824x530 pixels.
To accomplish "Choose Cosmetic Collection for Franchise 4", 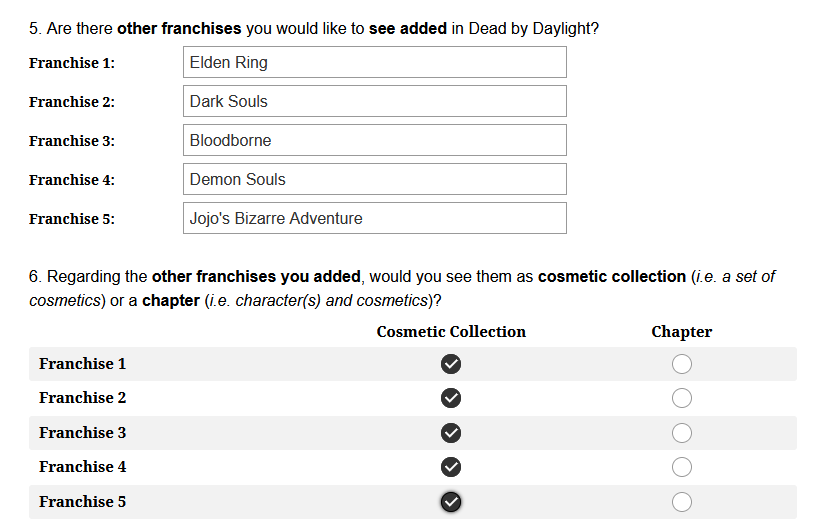I will pyautogui.click(x=451, y=467).
